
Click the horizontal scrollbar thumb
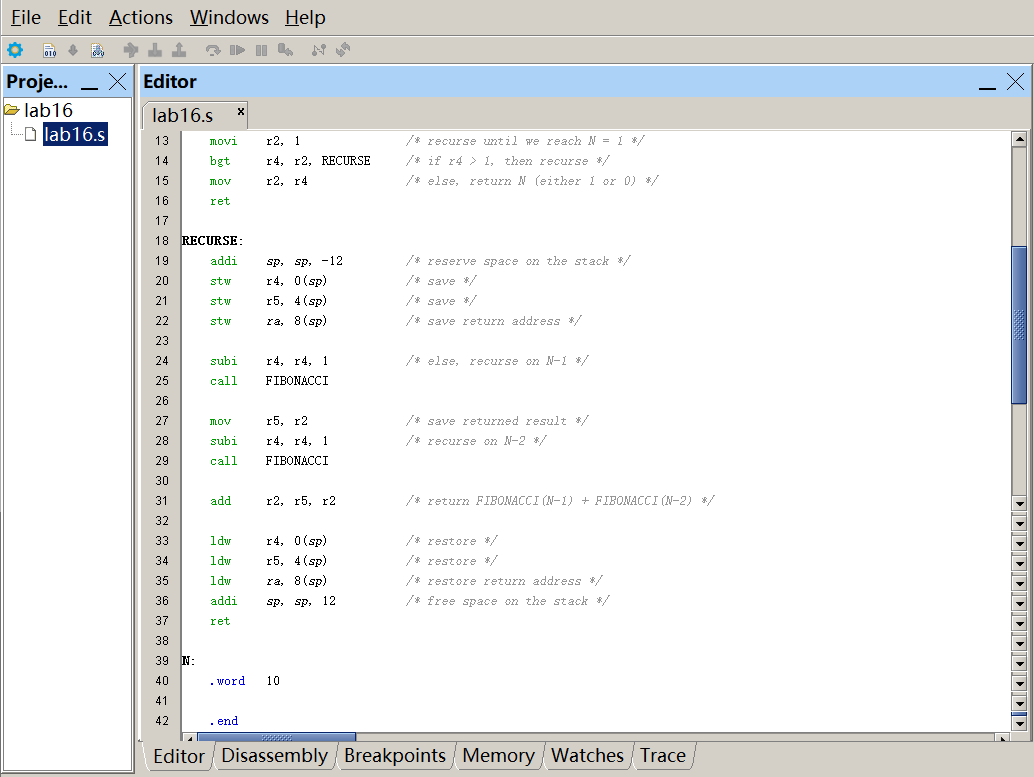(x=276, y=737)
